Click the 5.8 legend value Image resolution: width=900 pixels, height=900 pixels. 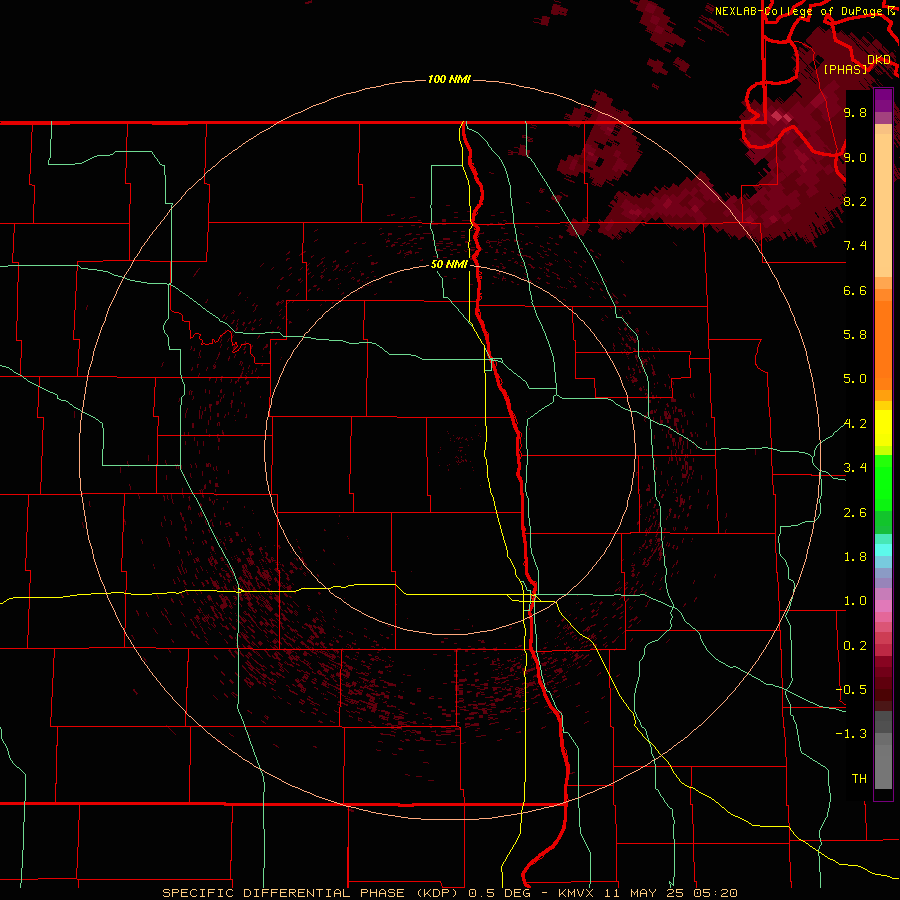pos(855,335)
